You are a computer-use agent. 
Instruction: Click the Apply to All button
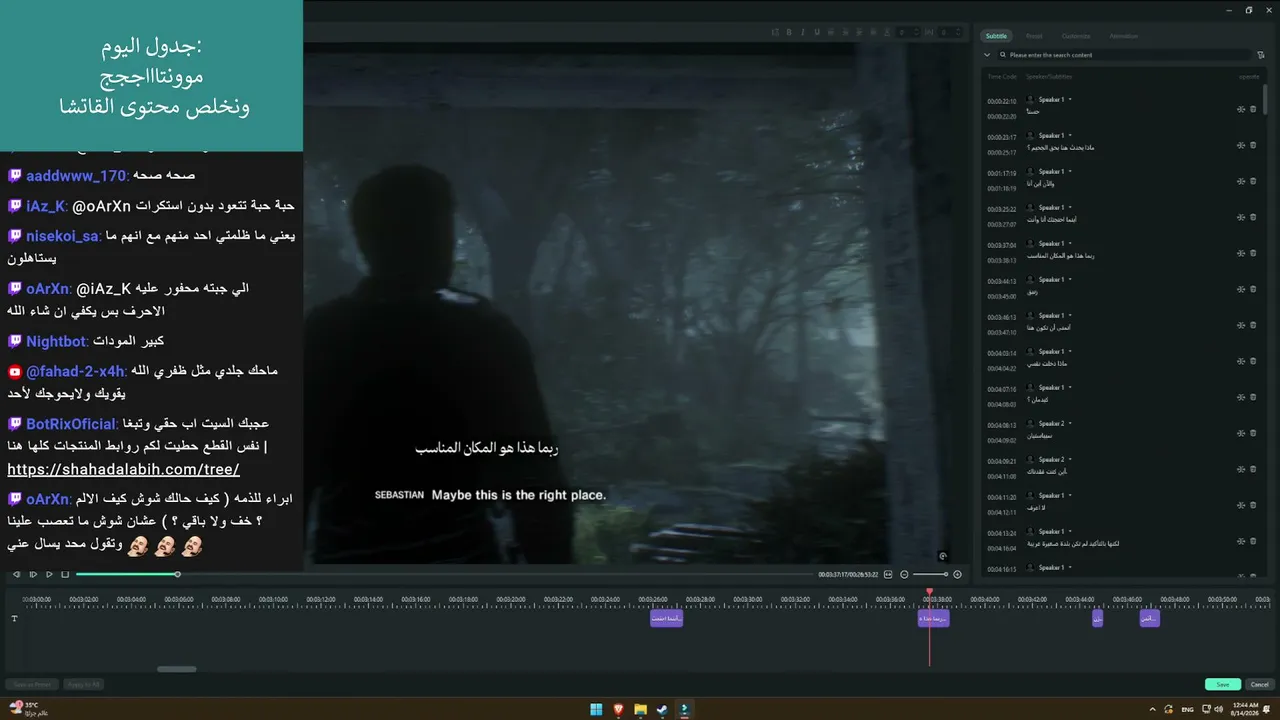[x=83, y=684]
